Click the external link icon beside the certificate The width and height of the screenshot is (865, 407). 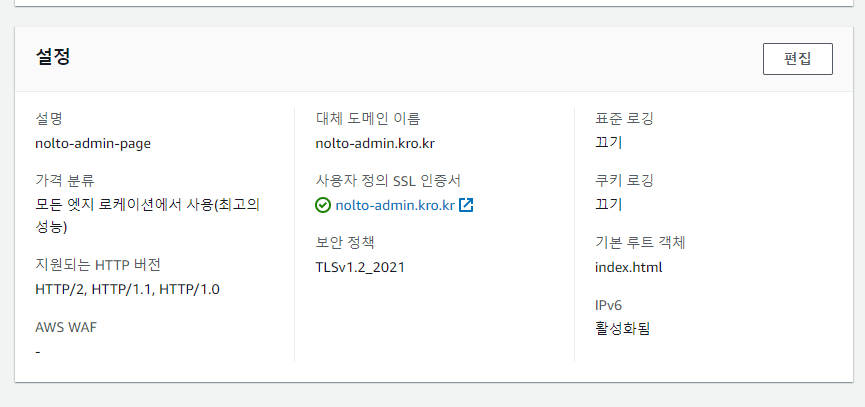pos(466,205)
